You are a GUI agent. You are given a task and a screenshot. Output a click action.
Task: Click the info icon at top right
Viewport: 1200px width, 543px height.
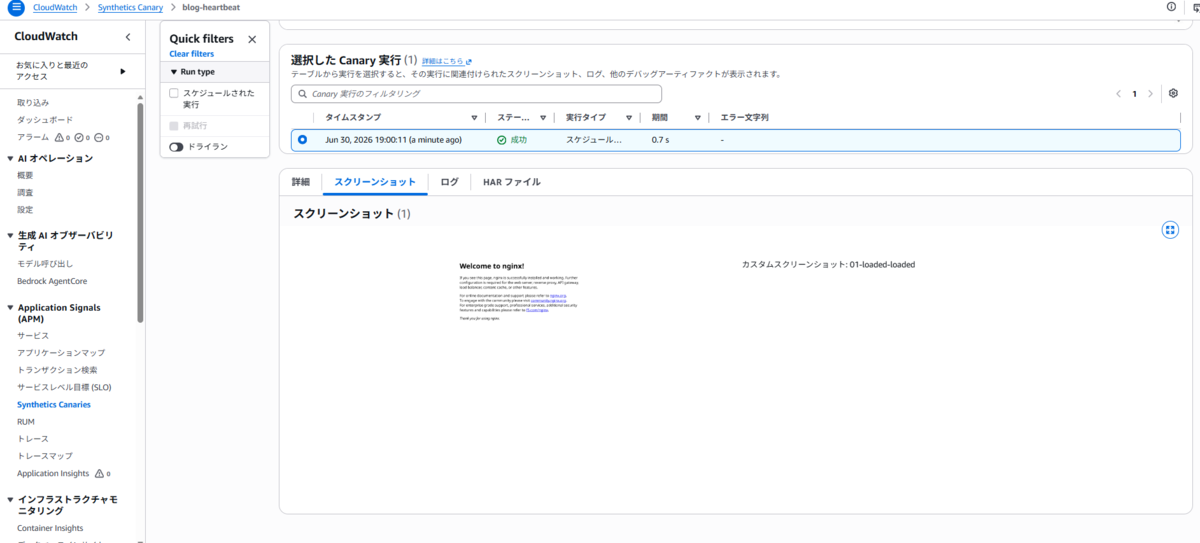tap(1171, 7)
